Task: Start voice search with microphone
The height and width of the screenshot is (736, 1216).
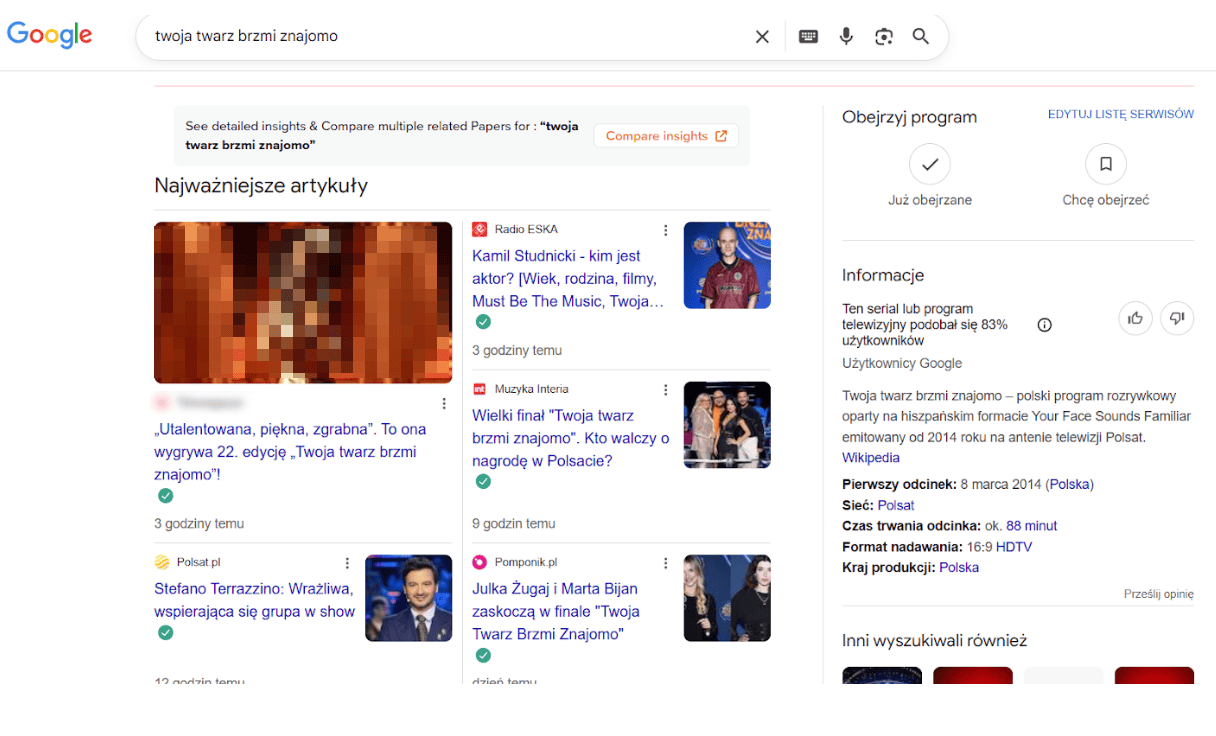Action: [x=846, y=37]
